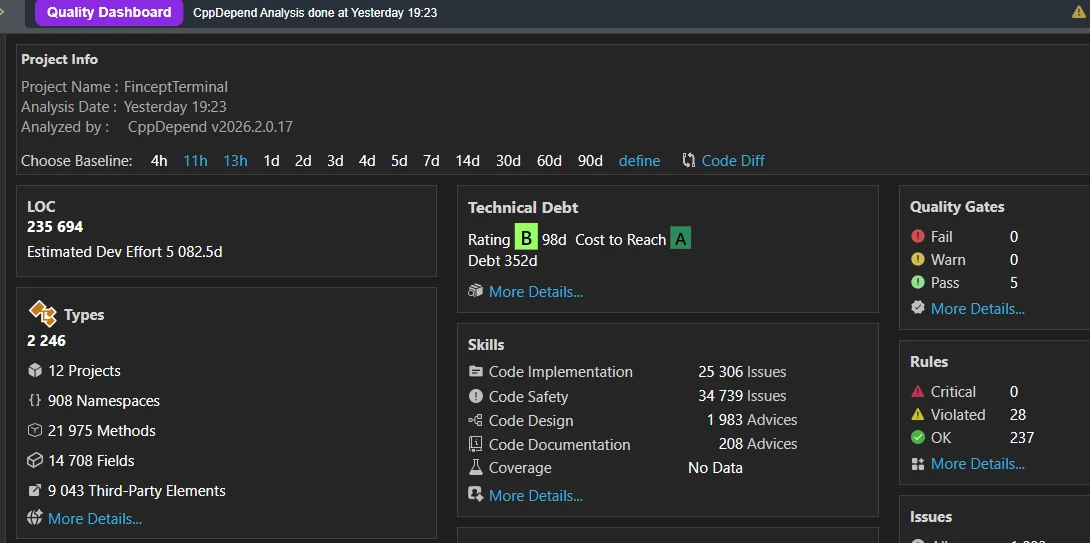The image size is (1090, 543).
Task: Click the Code Implementation folder icon
Action: 475,371
